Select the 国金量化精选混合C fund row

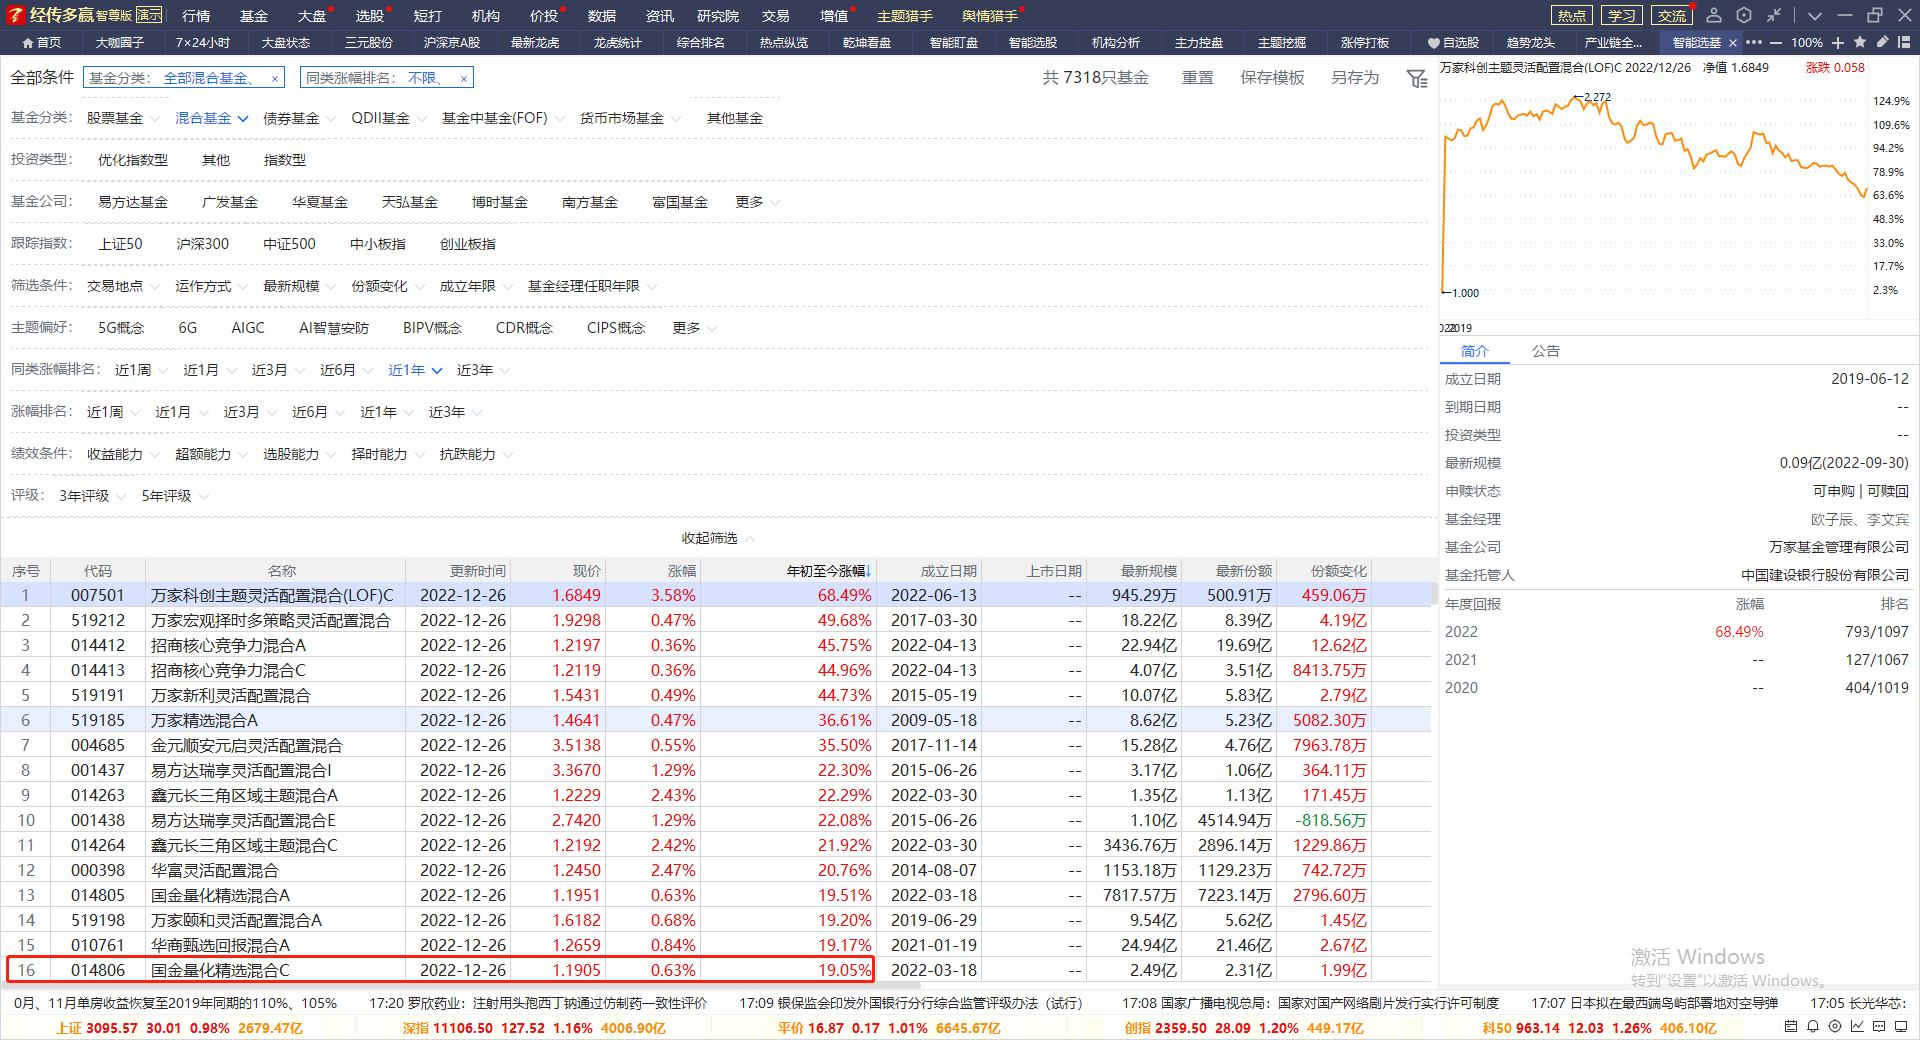point(715,970)
